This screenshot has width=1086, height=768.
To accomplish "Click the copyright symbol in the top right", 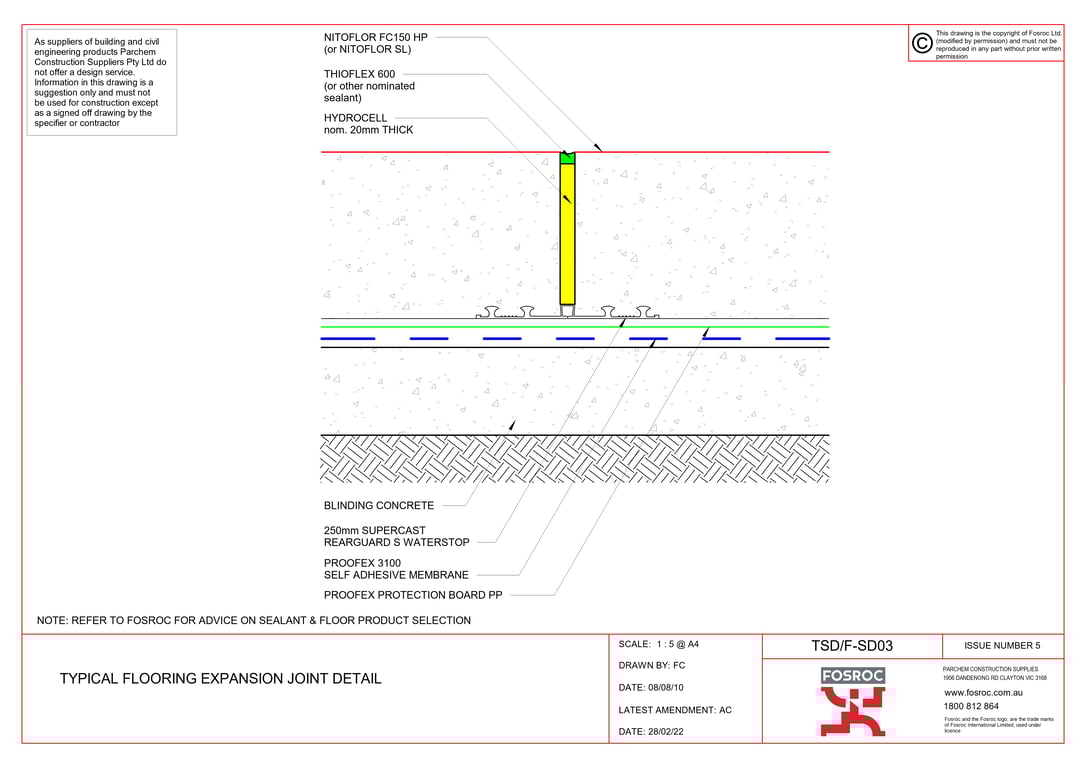I will point(919,42).
